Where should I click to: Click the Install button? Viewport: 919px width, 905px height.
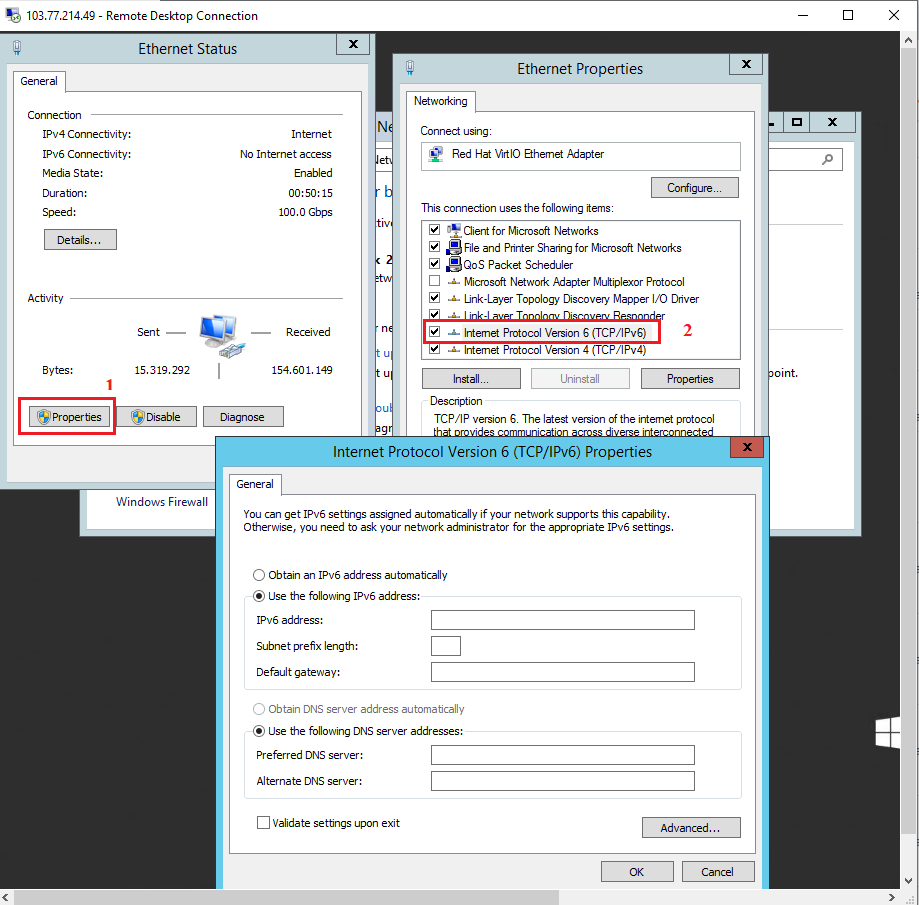tap(471, 379)
